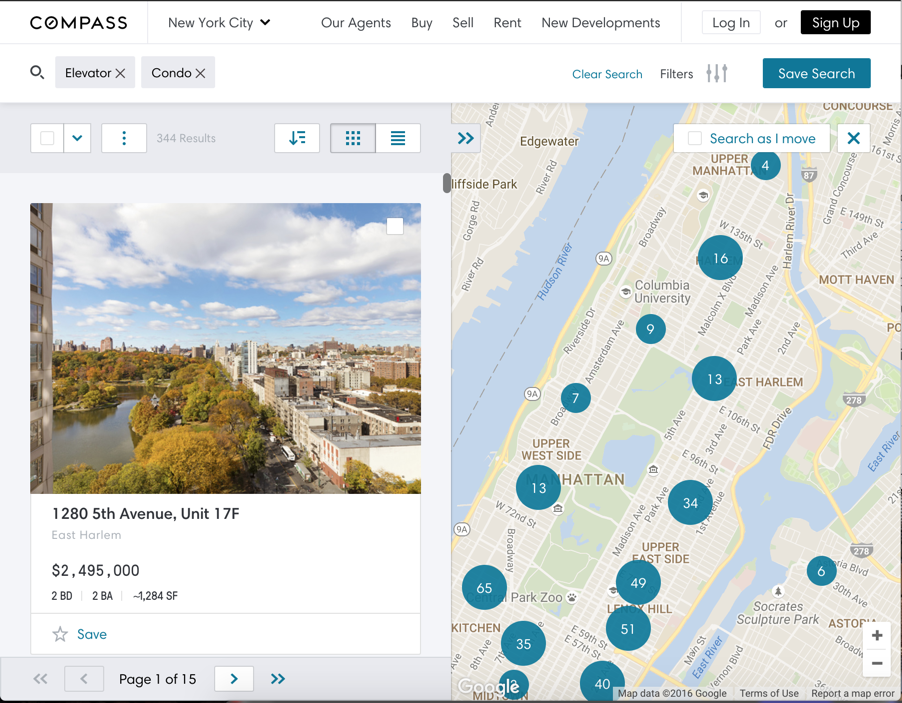
Task: Go to next results page
Action: (x=234, y=679)
